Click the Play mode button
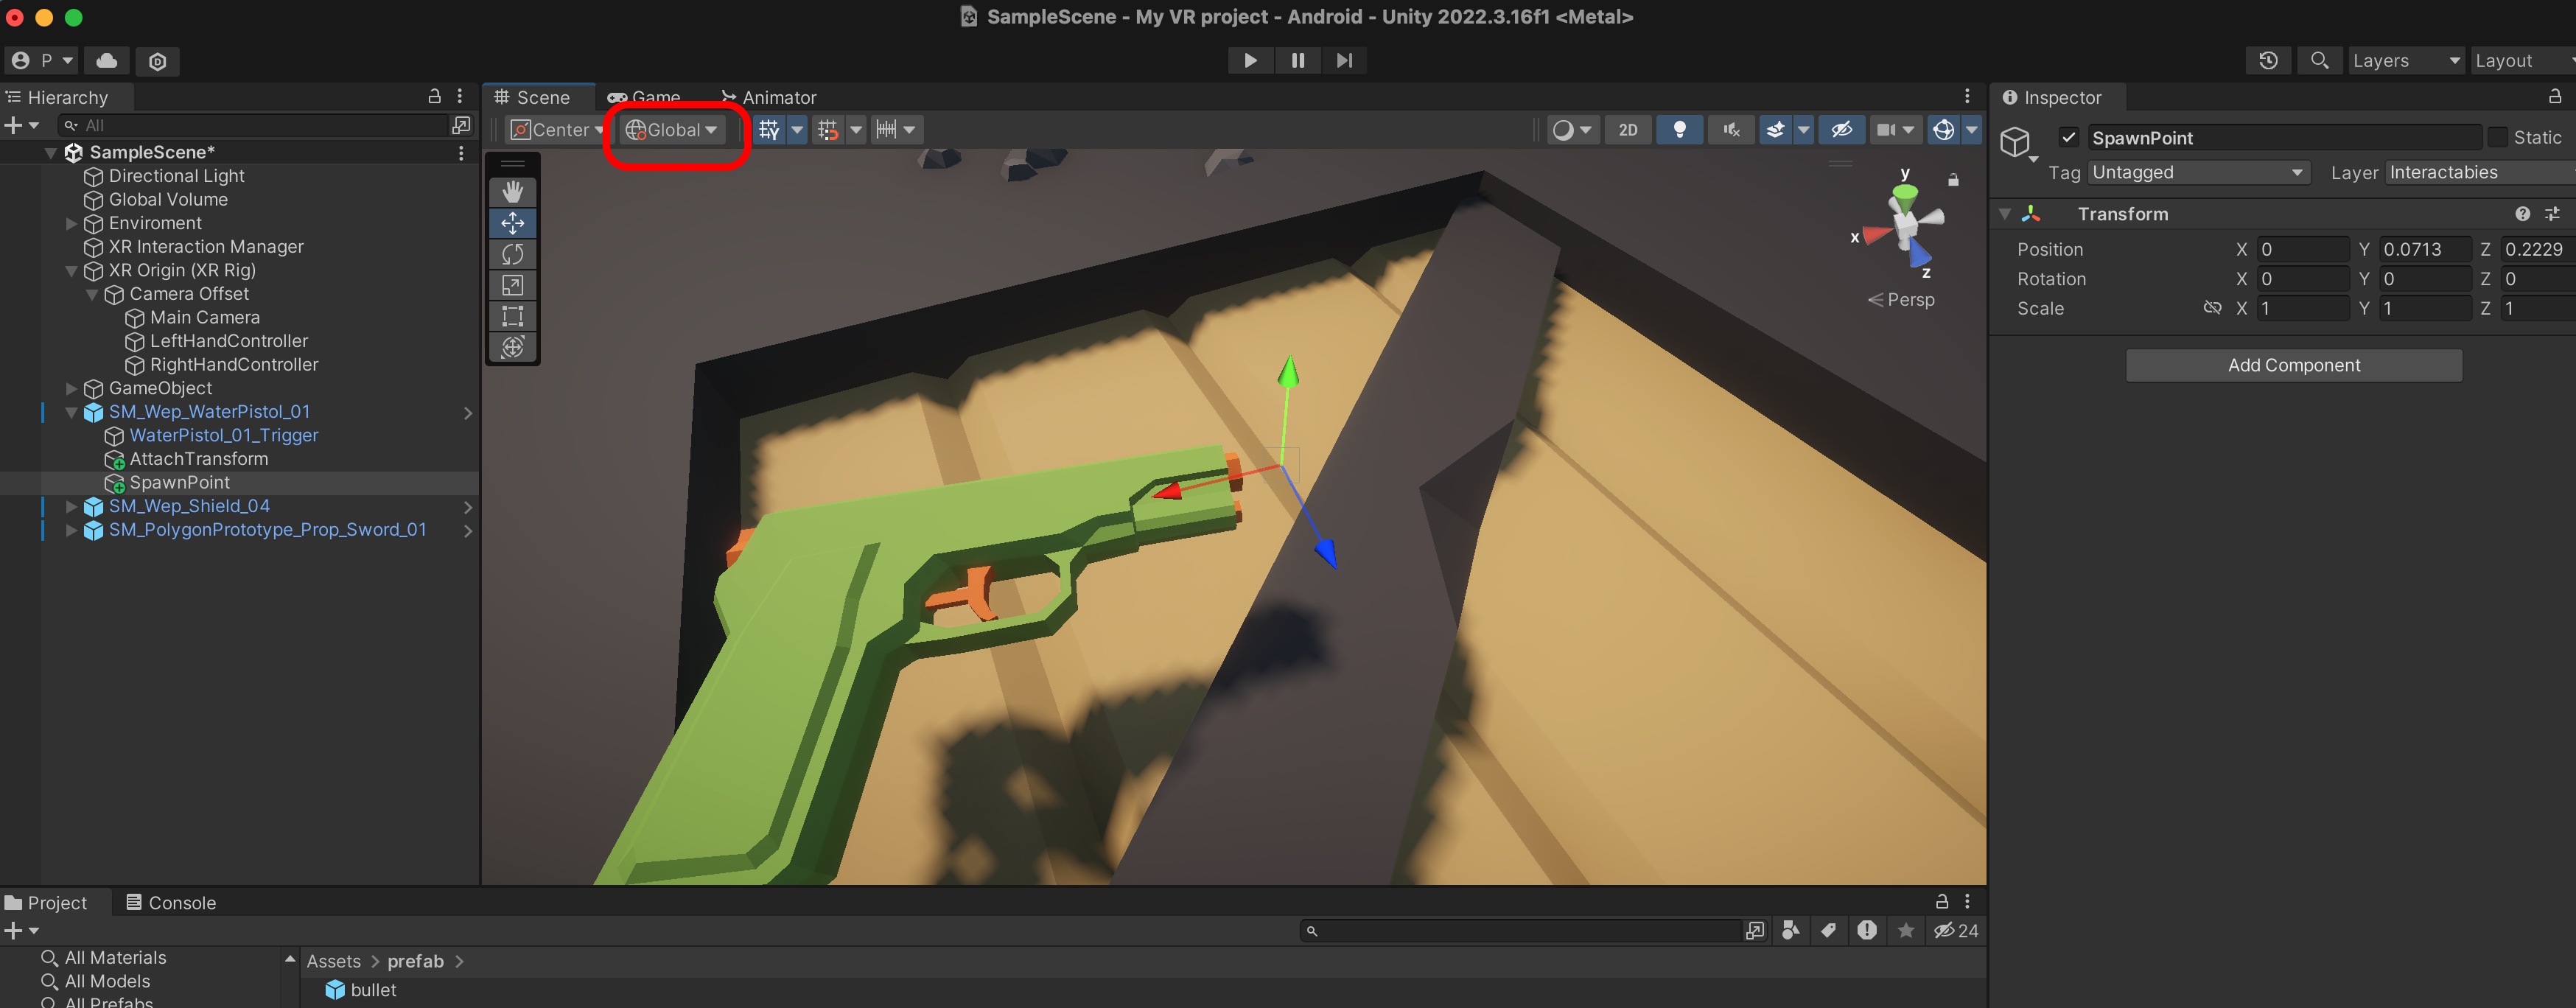 (1249, 60)
